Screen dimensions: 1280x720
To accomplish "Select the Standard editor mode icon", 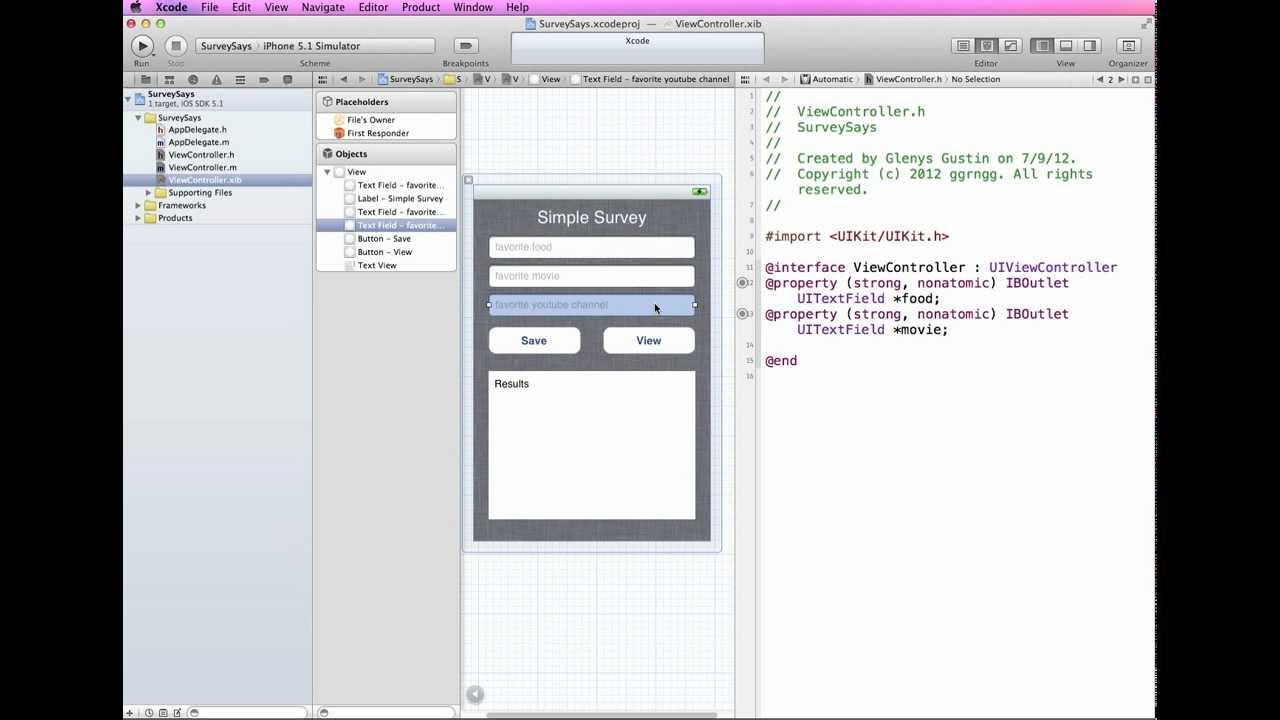I will pyautogui.click(x=963, y=45).
